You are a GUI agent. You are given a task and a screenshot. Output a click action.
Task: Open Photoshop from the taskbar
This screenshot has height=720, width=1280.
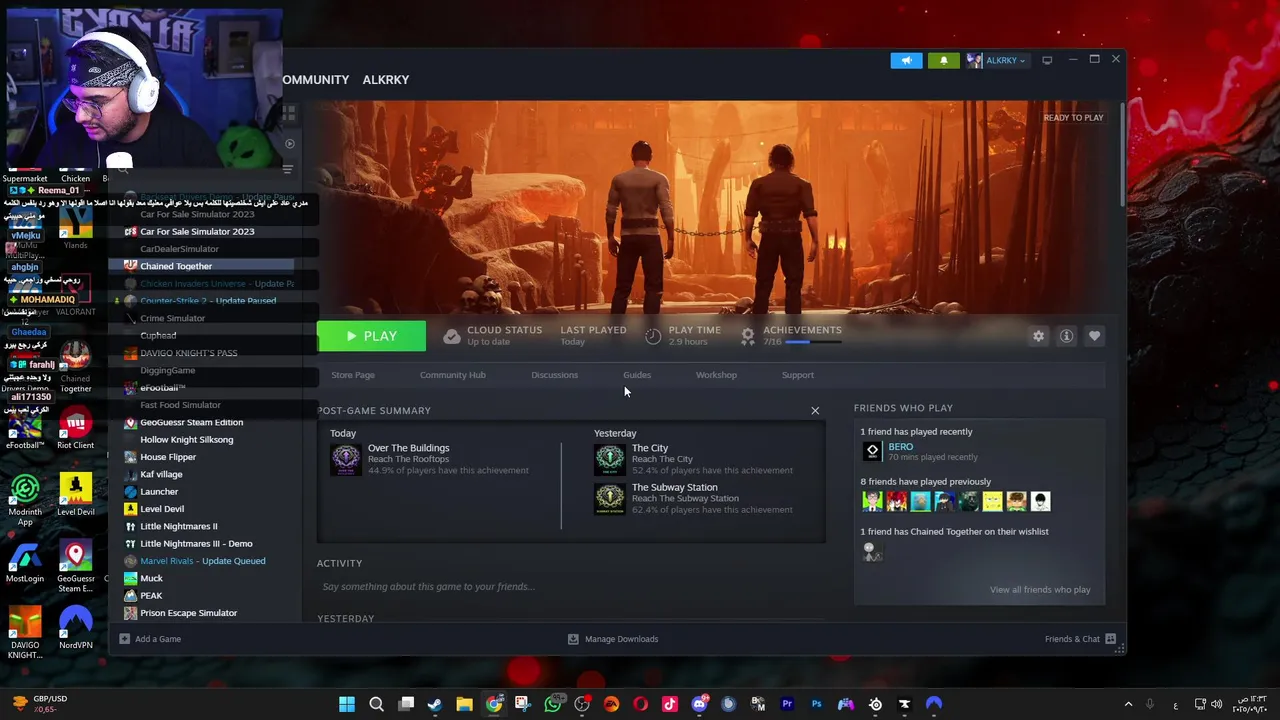click(x=816, y=704)
